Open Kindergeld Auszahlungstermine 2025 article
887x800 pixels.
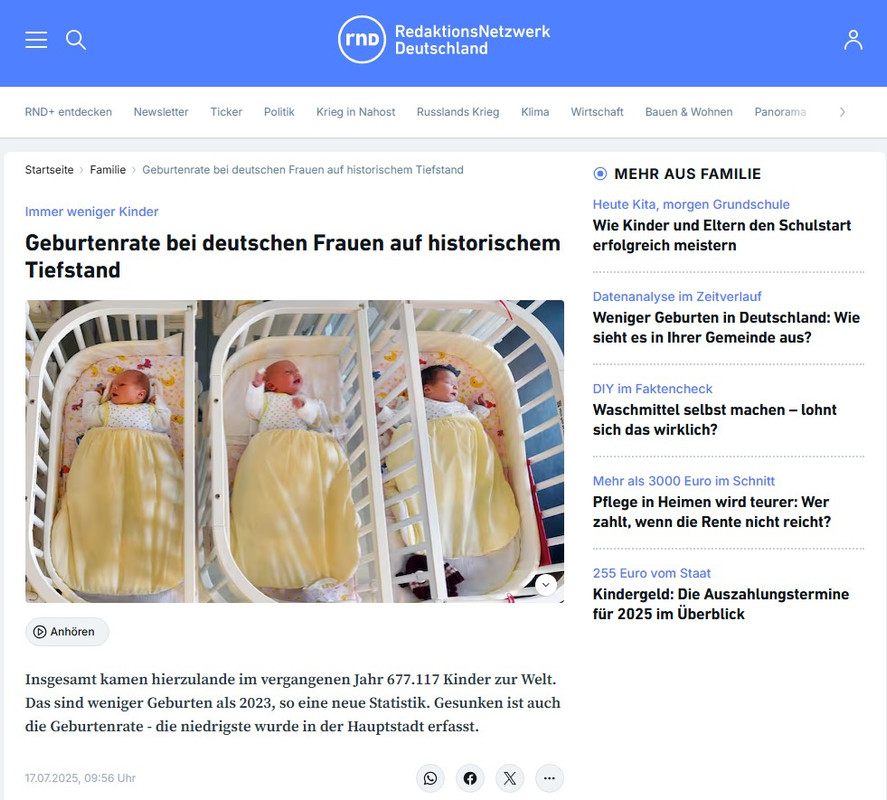(x=721, y=604)
